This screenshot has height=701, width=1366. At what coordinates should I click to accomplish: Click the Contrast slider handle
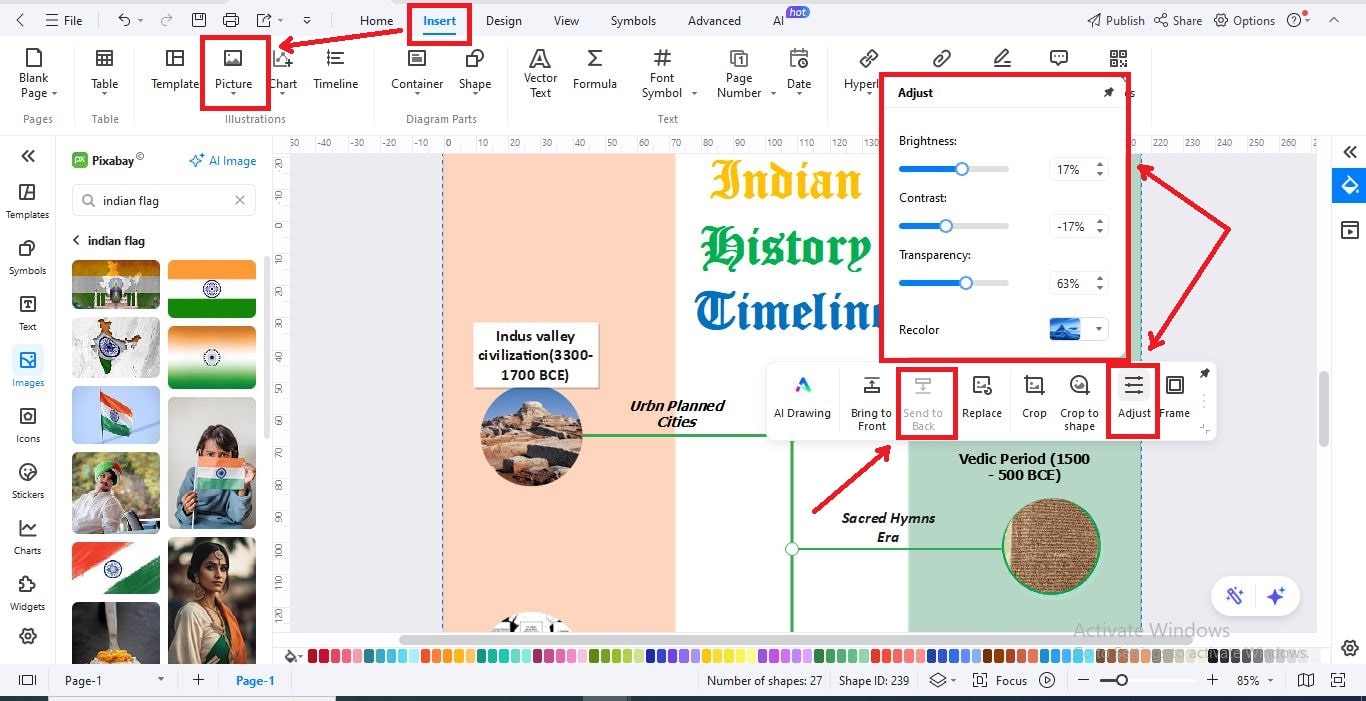tap(945, 226)
